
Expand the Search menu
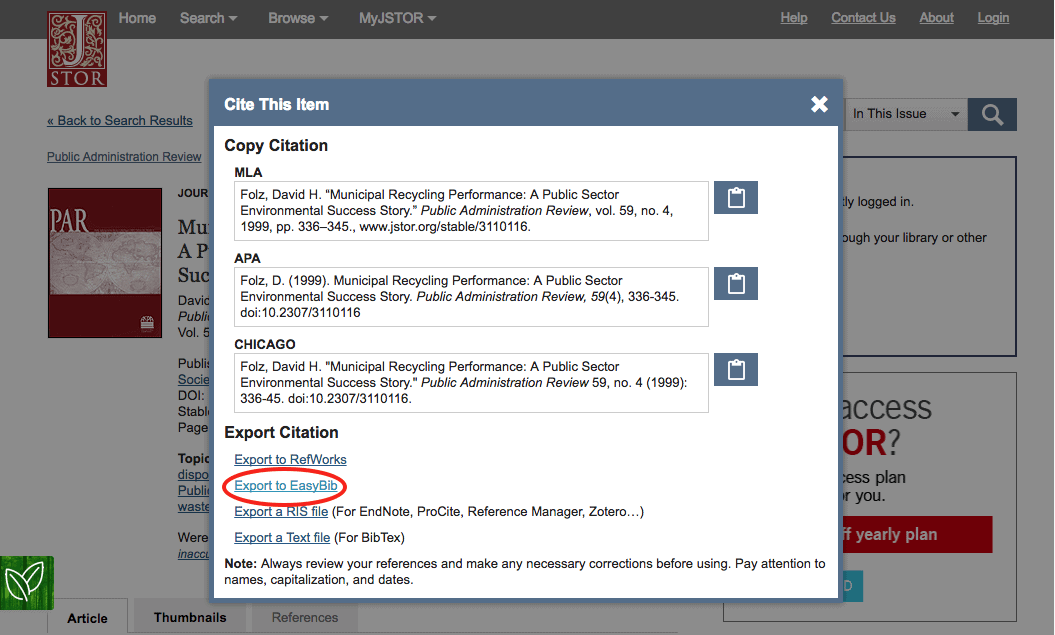(x=207, y=18)
